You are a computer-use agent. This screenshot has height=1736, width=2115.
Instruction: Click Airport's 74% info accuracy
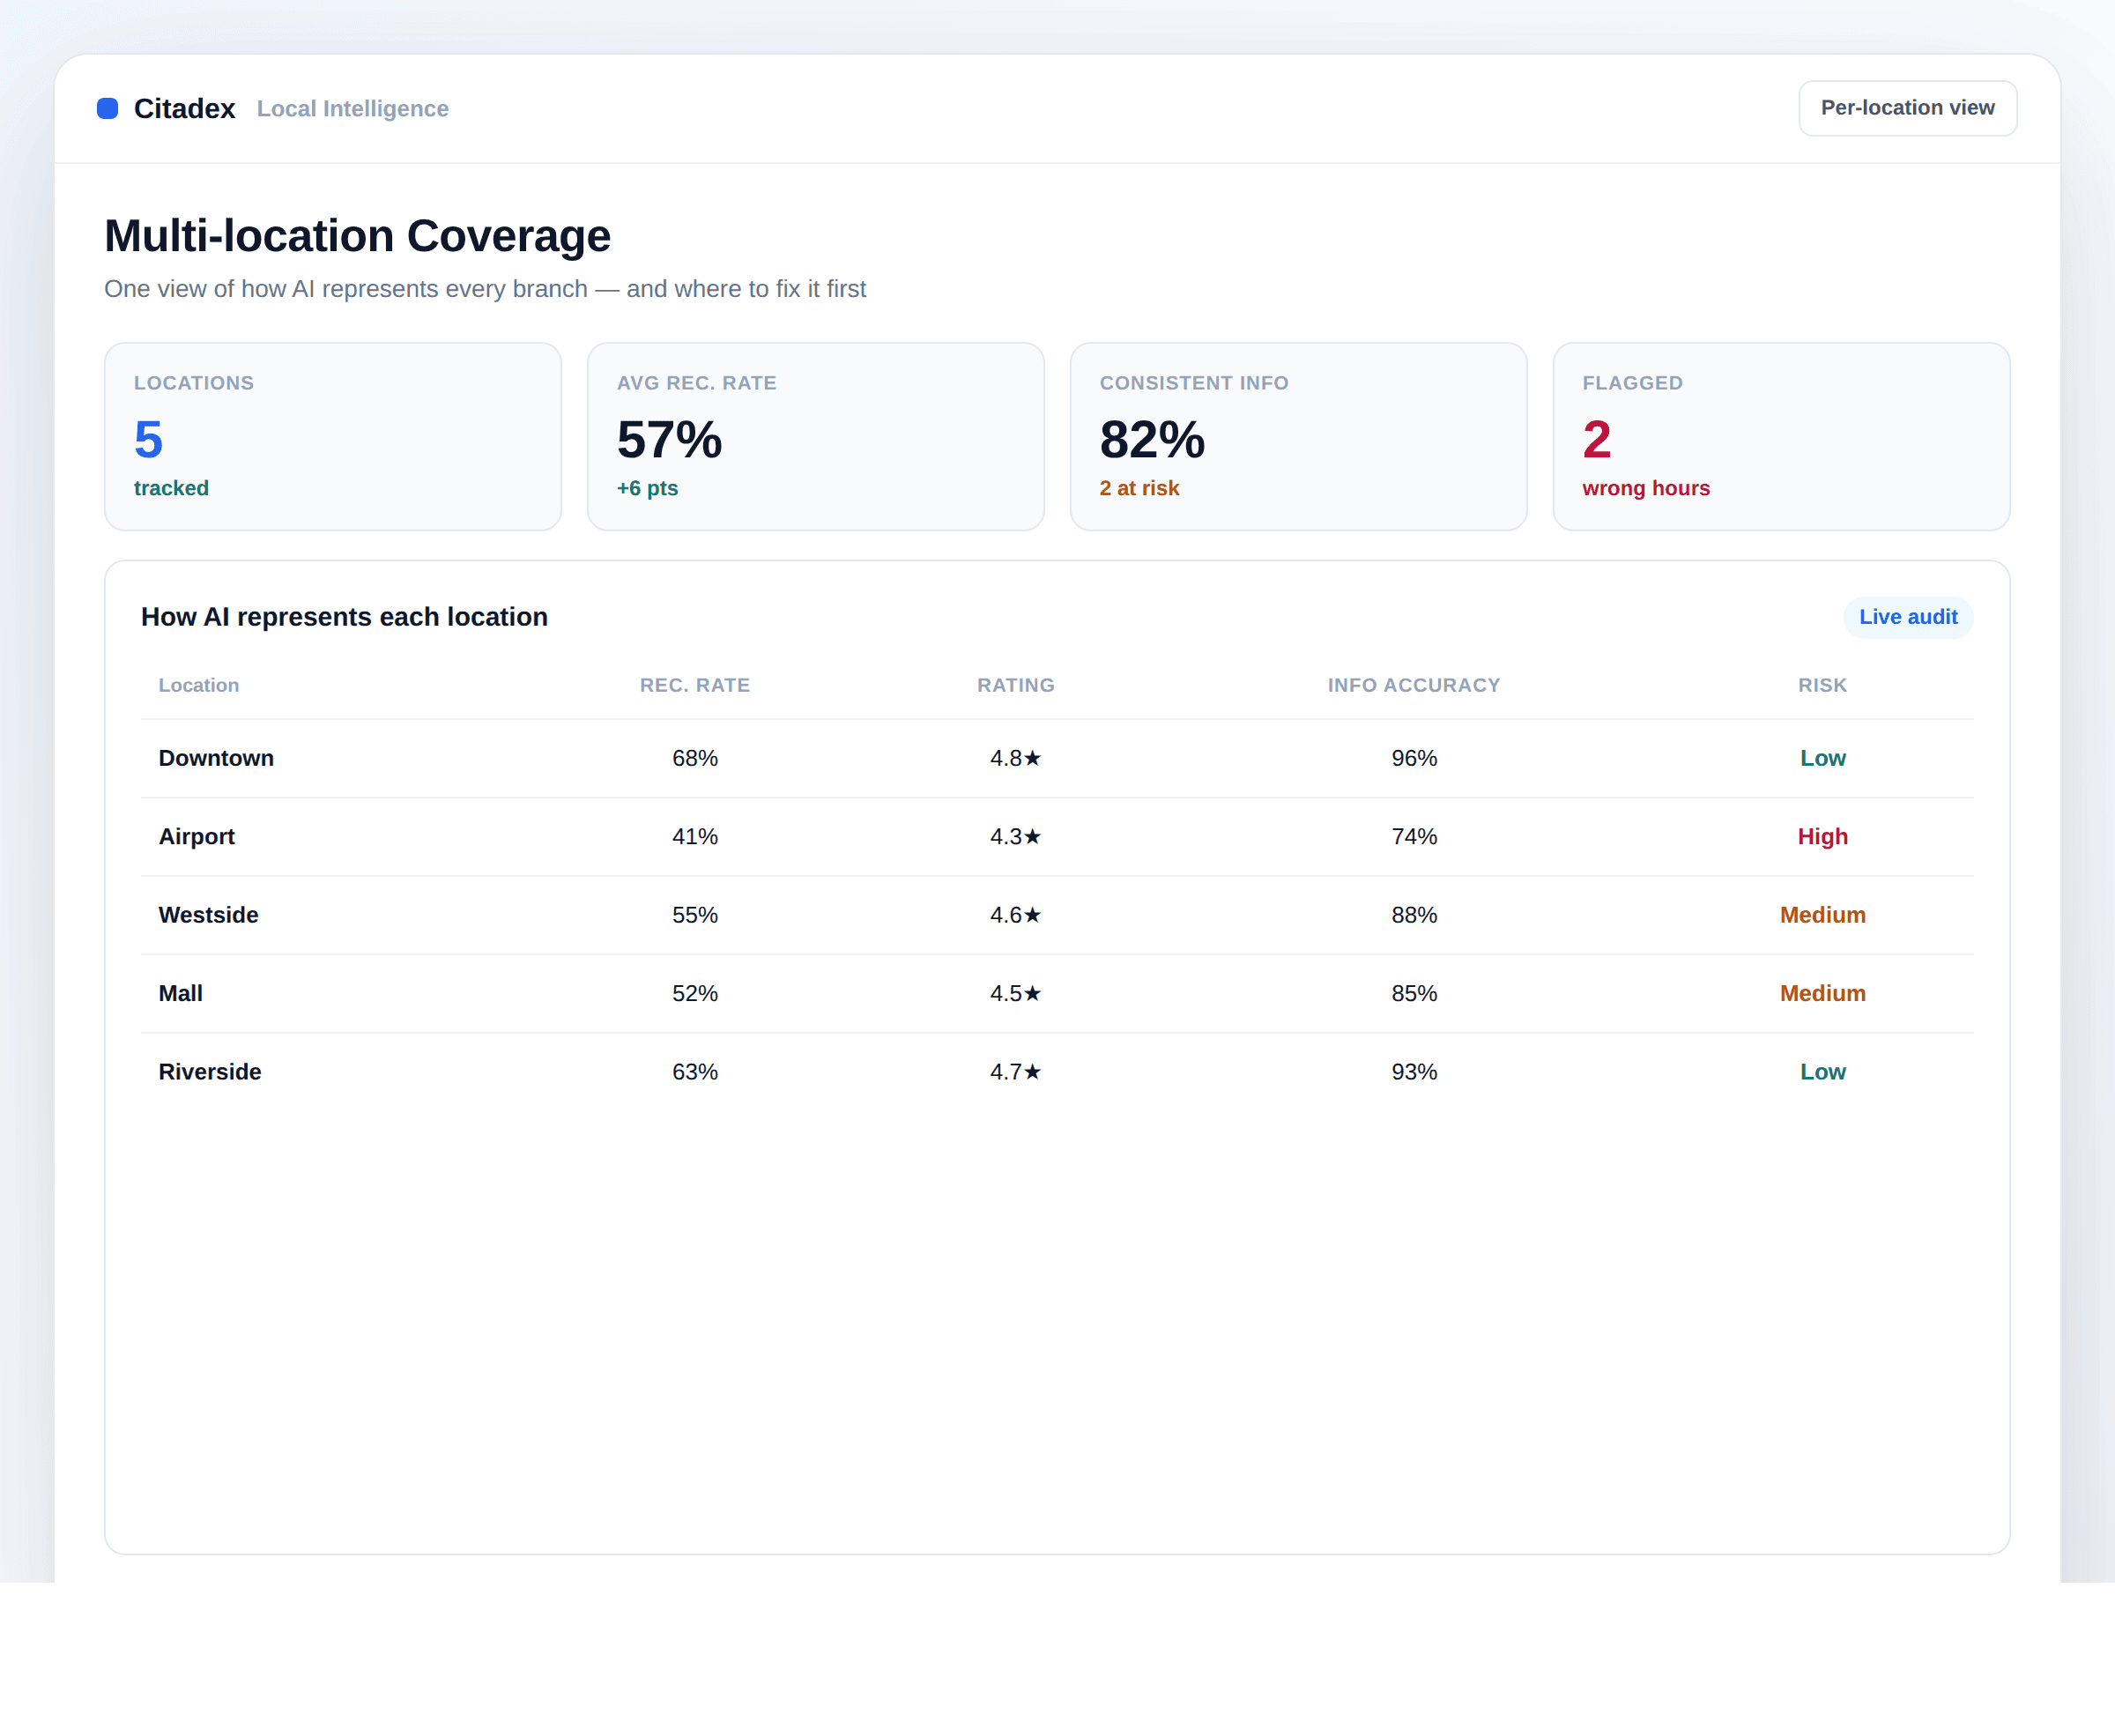(1414, 837)
